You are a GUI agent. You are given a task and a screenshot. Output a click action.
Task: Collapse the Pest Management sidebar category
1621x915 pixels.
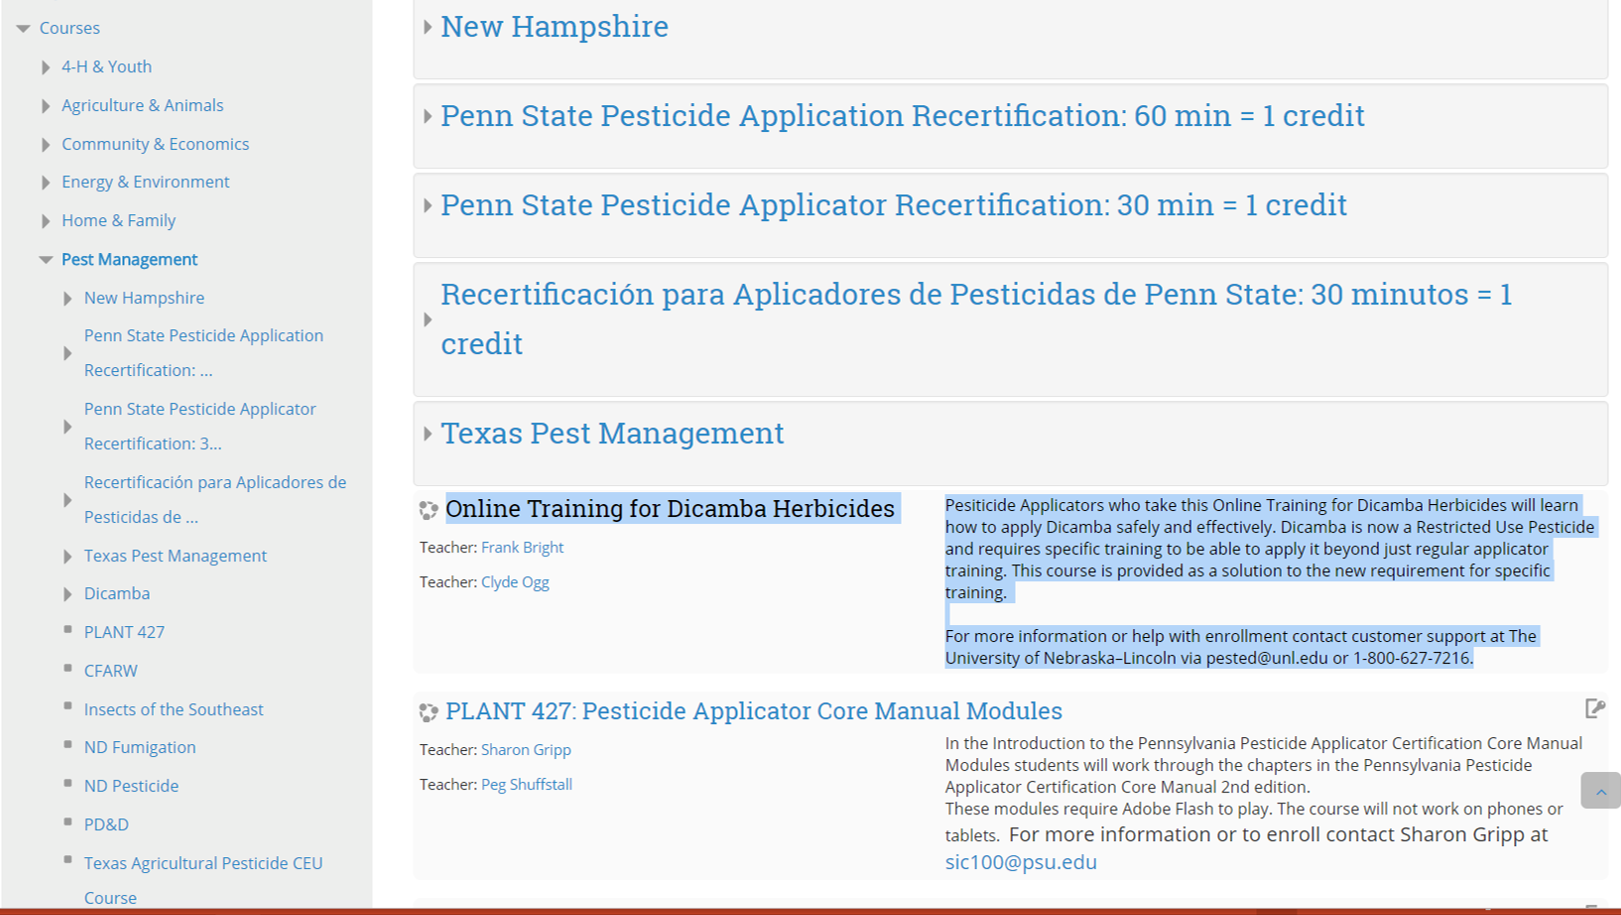(45, 260)
